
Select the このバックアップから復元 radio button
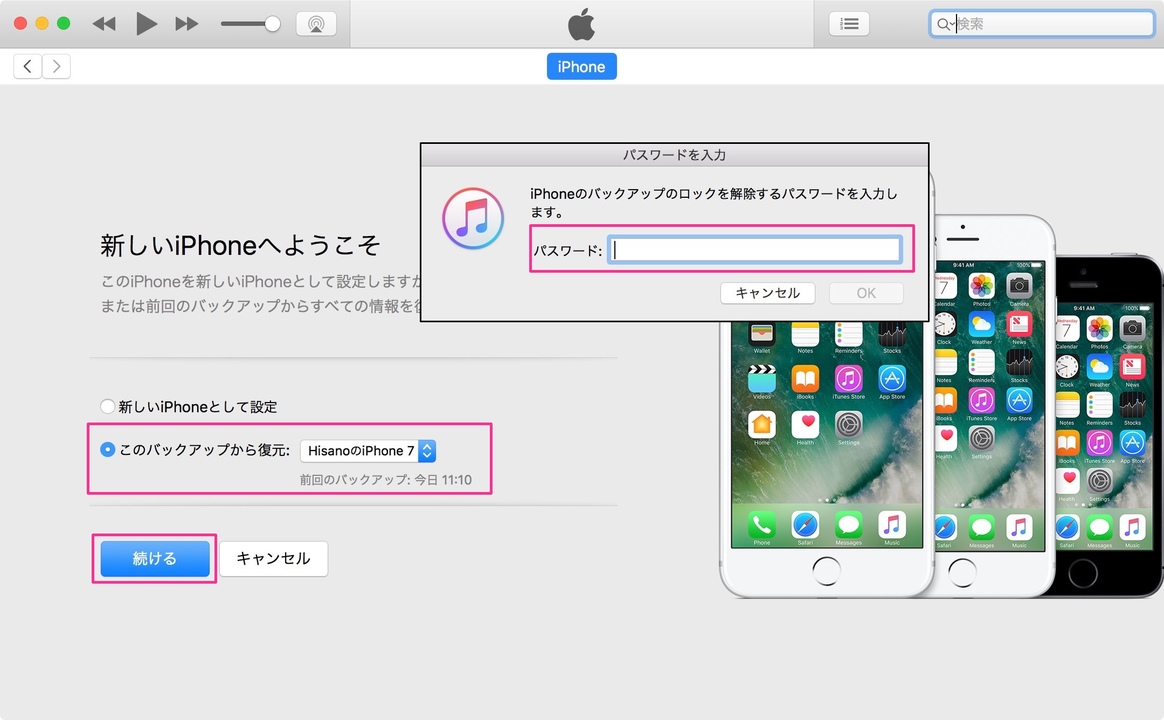coord(108,449)
